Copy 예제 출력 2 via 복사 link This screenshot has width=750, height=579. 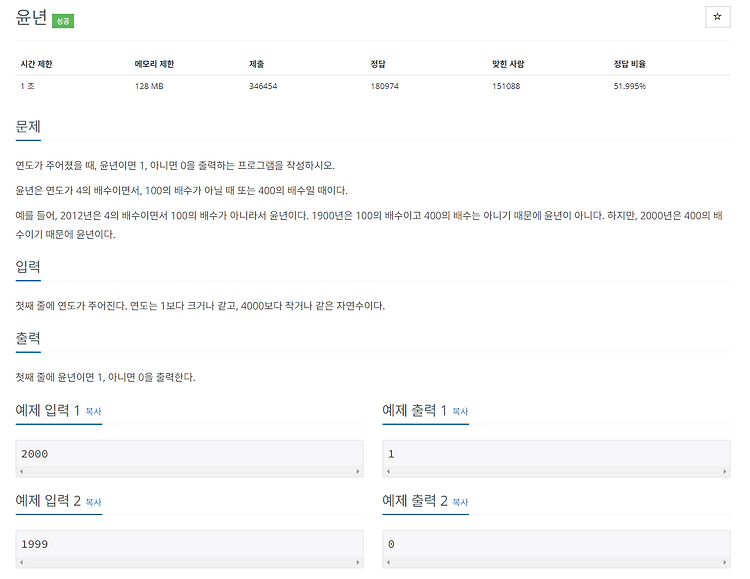(x=460, y=502)
